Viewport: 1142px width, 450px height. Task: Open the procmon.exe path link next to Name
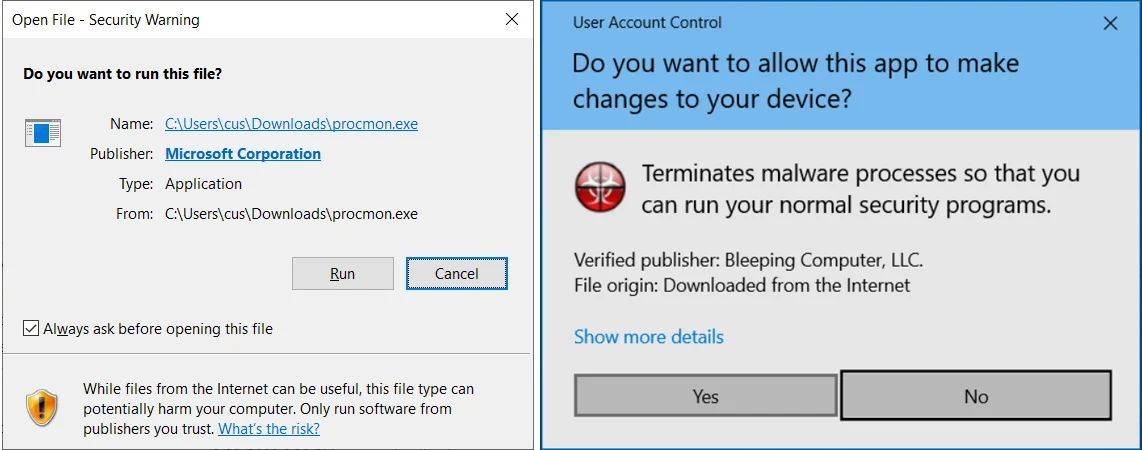291,124
